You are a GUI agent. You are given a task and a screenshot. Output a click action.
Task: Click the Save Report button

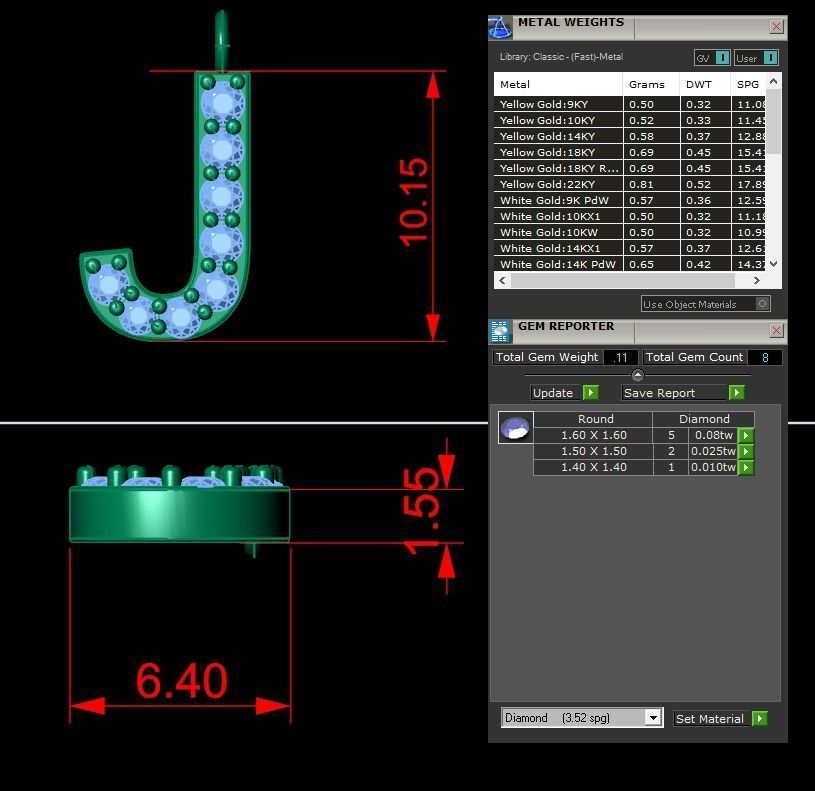tap(674, 393)
